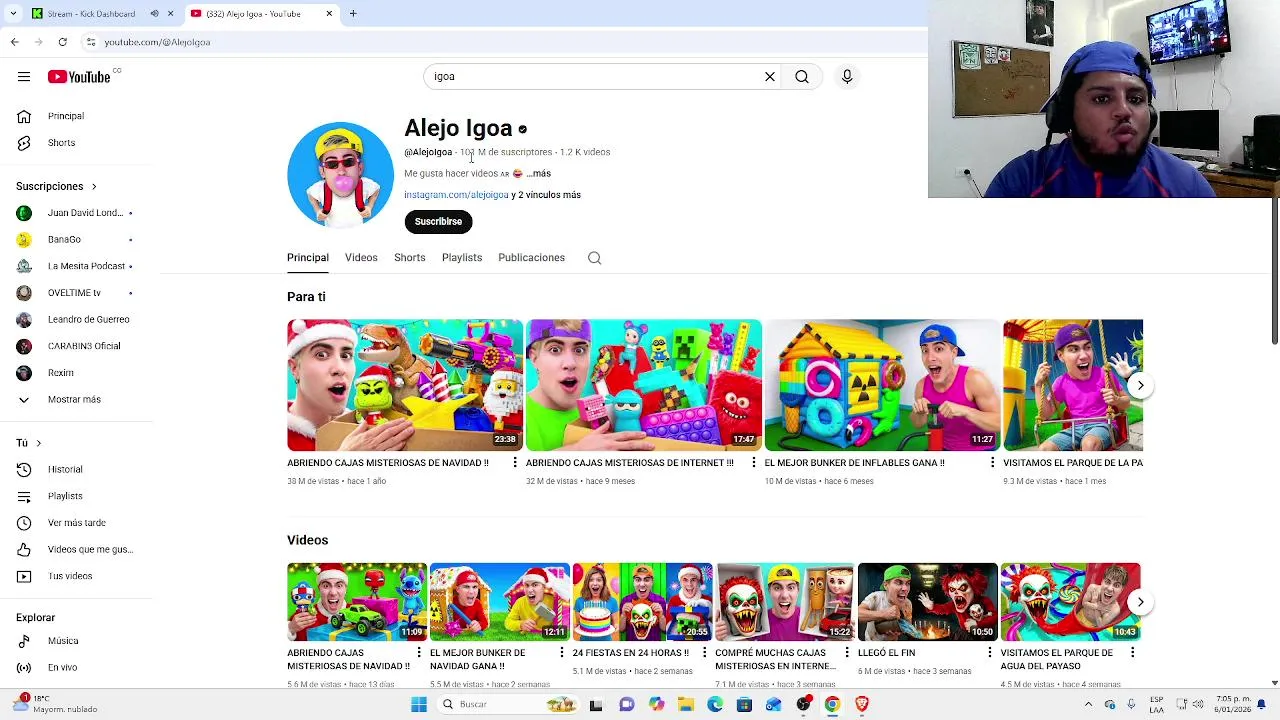Click Suscribirse button
Screen dimensions: 1280x720
pyautogui.click(x=438, y=222)
